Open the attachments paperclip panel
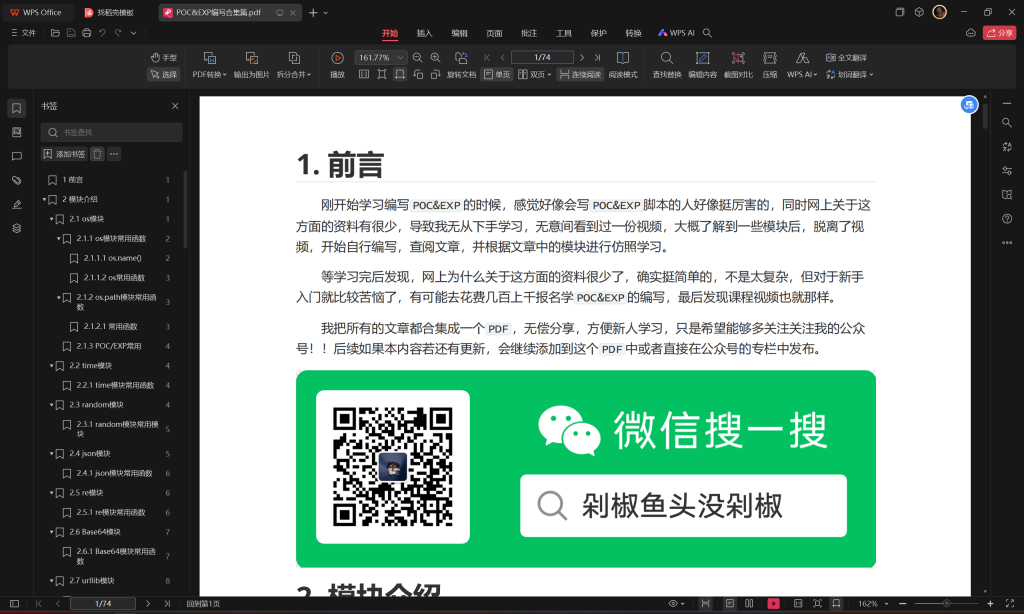1024x614 pixels. click(16, 180)
